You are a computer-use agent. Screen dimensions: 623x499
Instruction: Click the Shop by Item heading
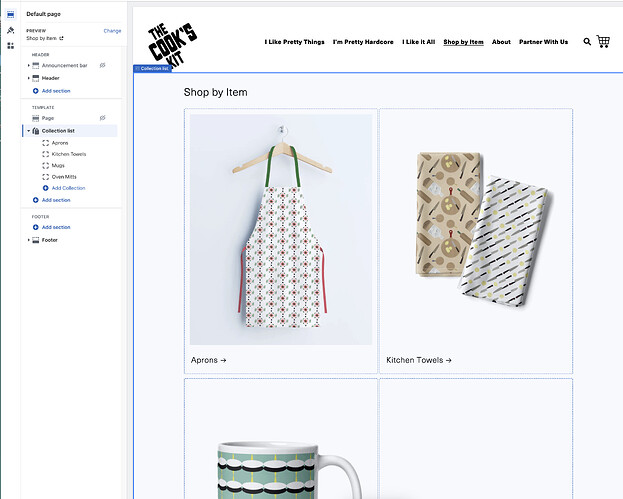215,93
